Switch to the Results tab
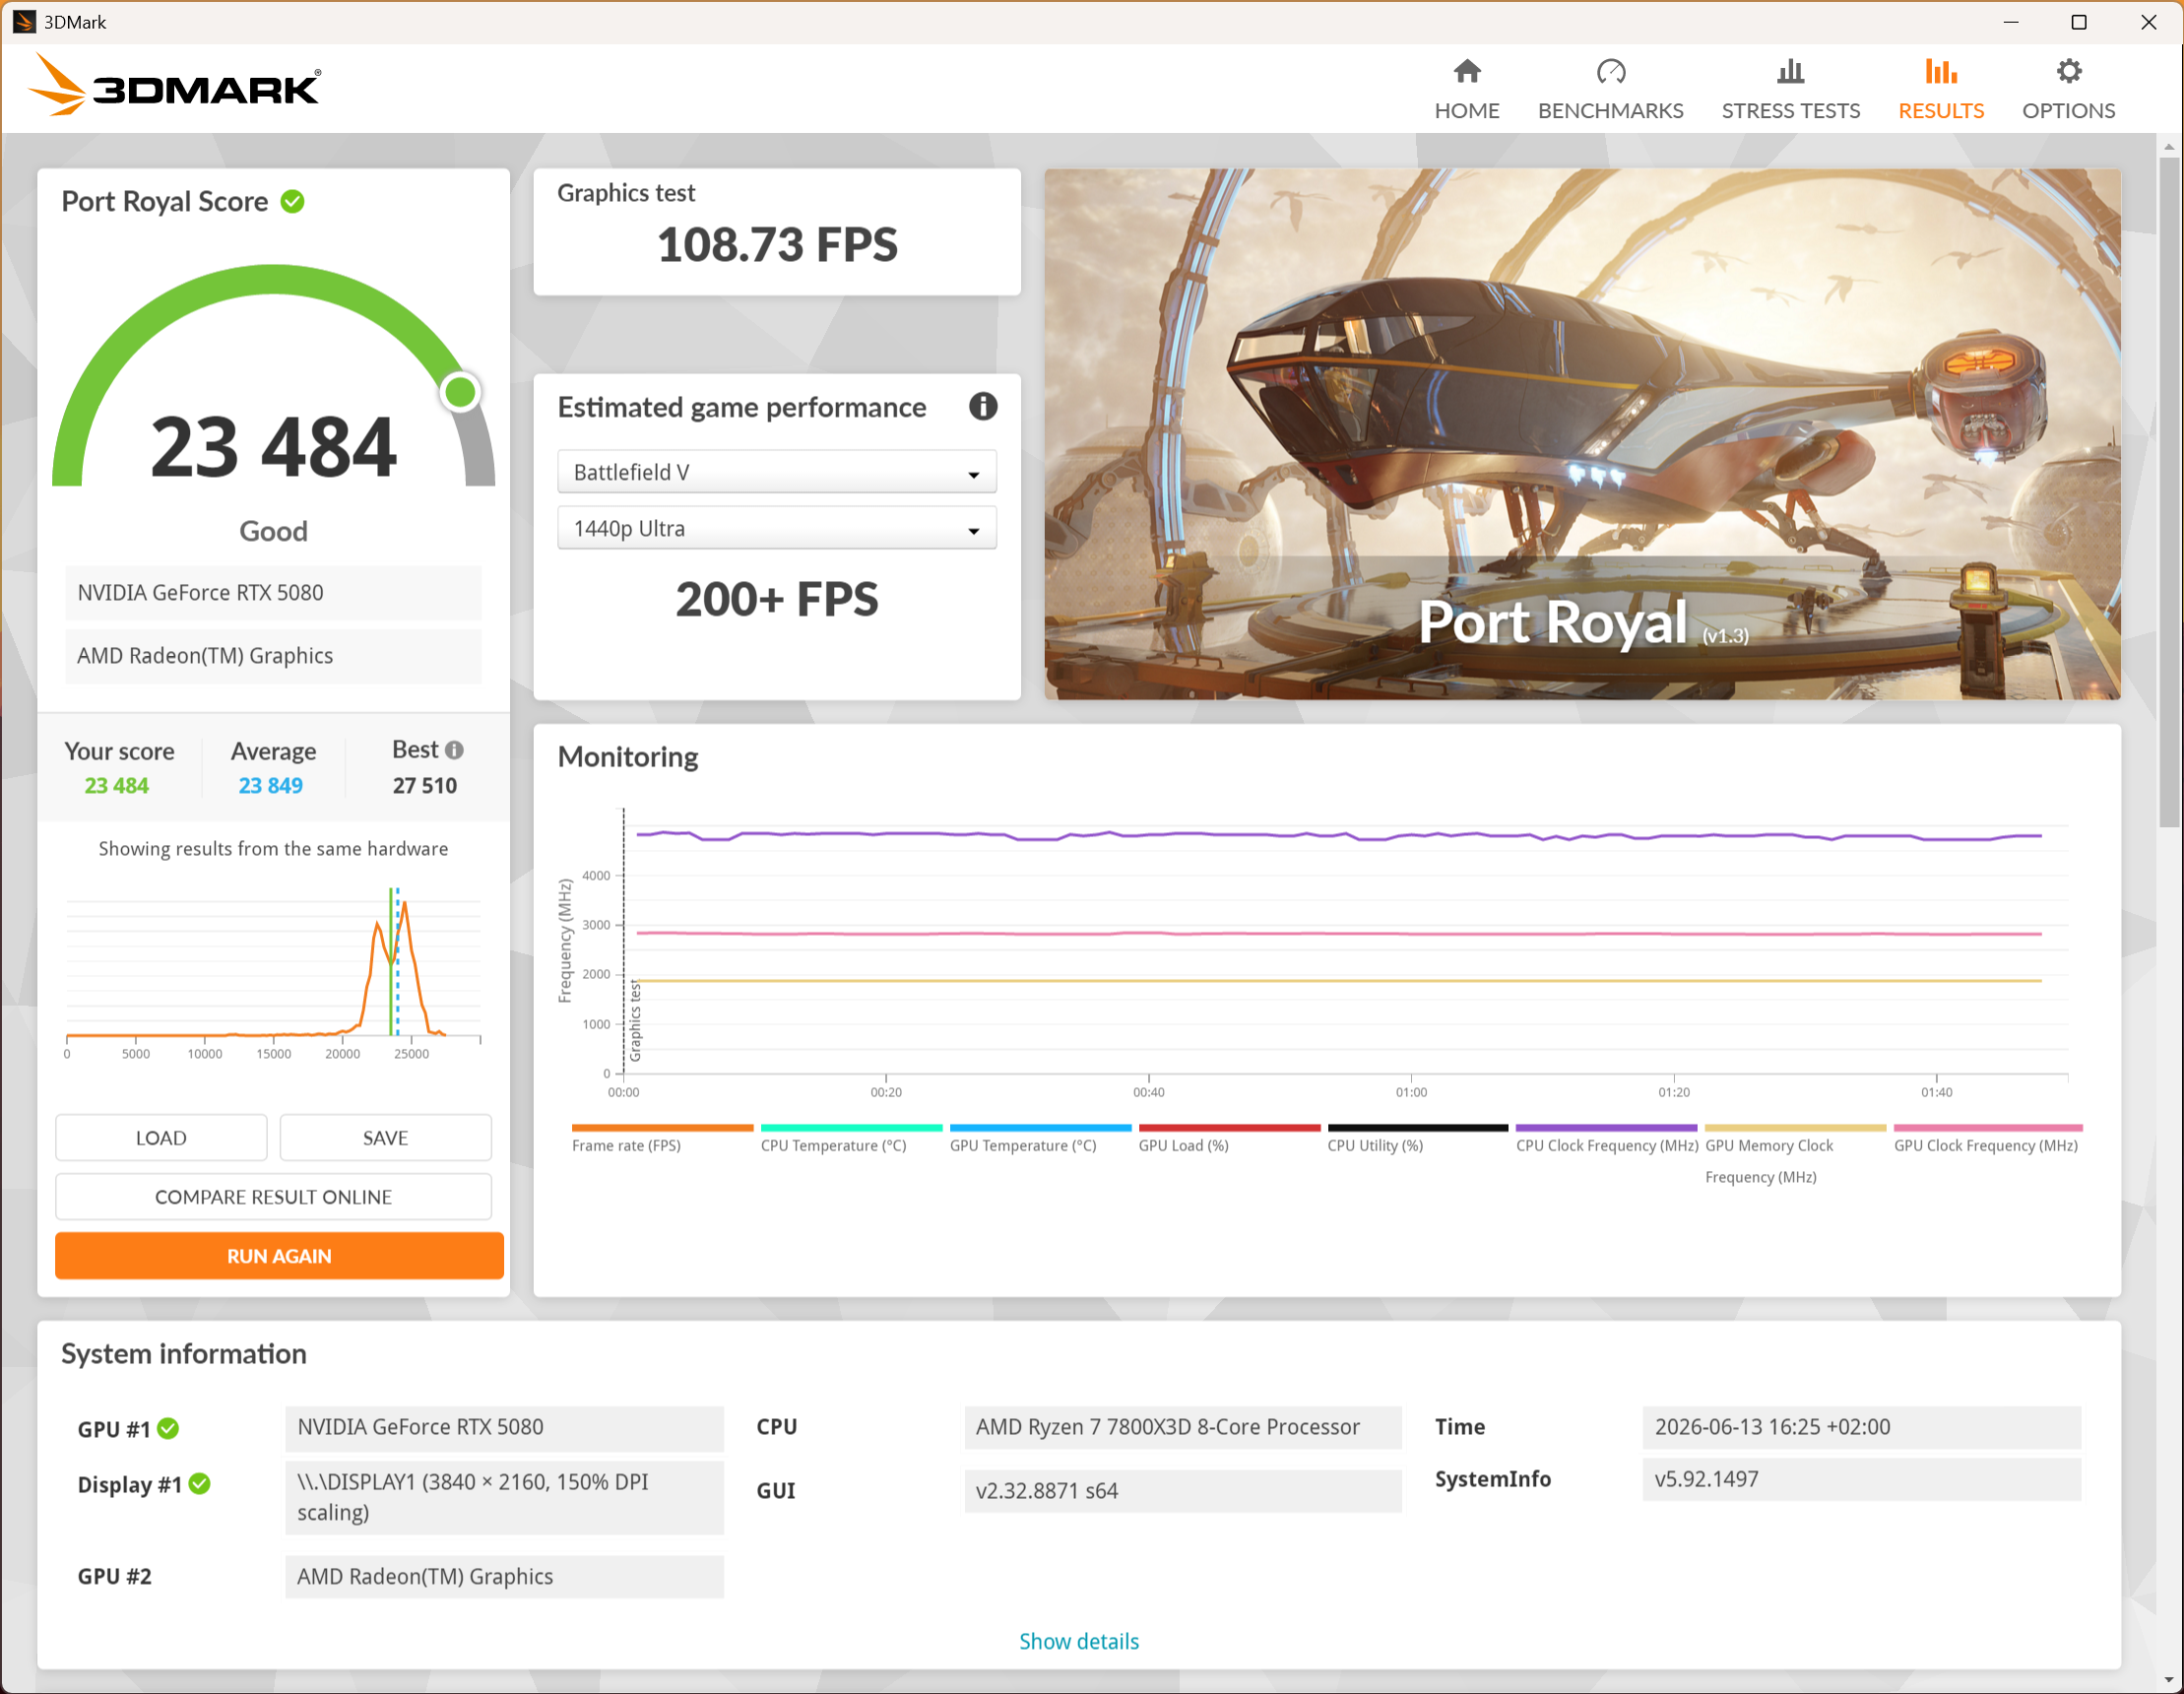2184x1694 pixels. 1940,89
